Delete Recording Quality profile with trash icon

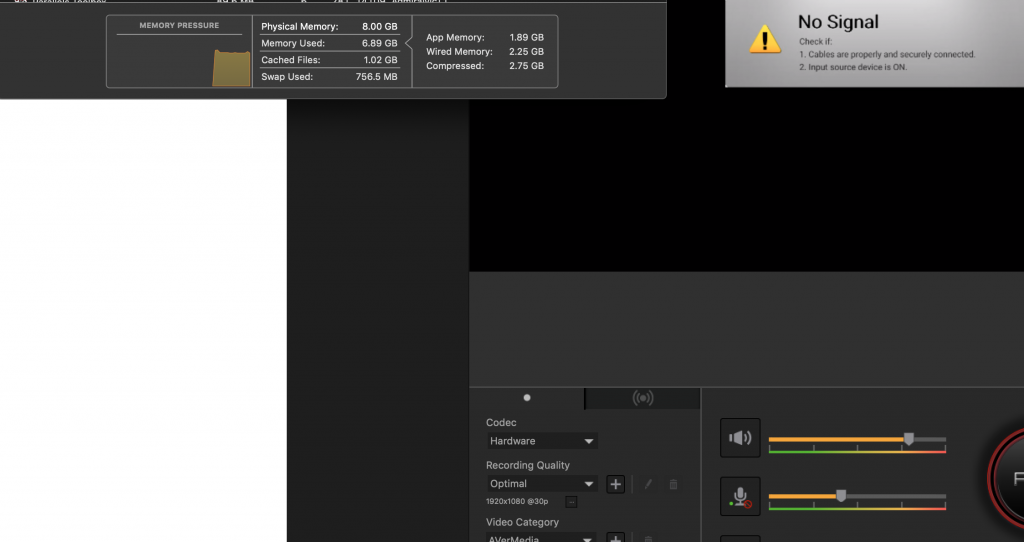pos(673,484)
